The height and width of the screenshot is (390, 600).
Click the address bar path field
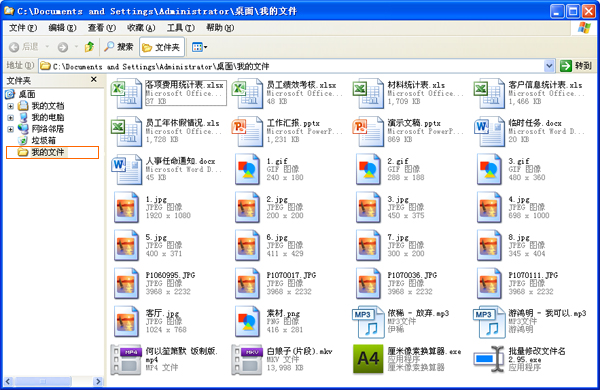(x=297, y=66)
